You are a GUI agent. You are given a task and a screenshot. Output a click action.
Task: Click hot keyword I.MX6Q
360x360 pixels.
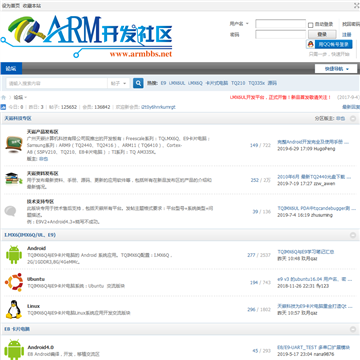coord(195,83)
